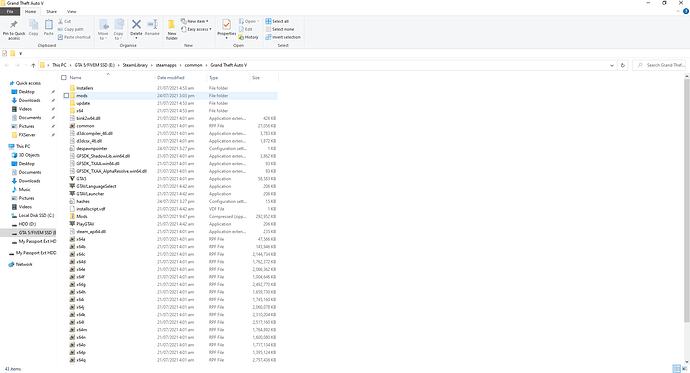This screenshot has height=373, width=690.
Task: Switch to large icons view layout
Action: pyautogui.click(x=684, y=369)
